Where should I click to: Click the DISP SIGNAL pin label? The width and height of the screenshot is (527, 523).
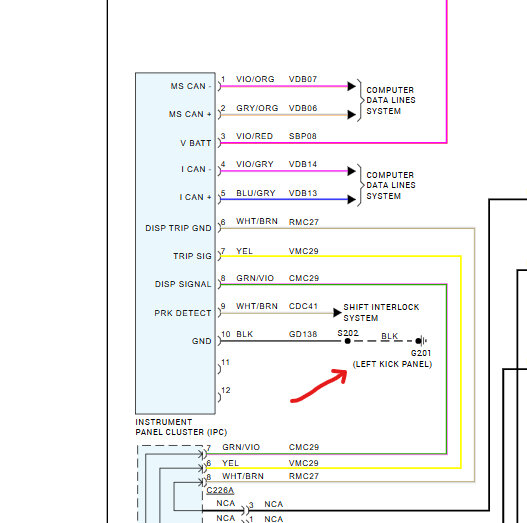tap(183, 284)
